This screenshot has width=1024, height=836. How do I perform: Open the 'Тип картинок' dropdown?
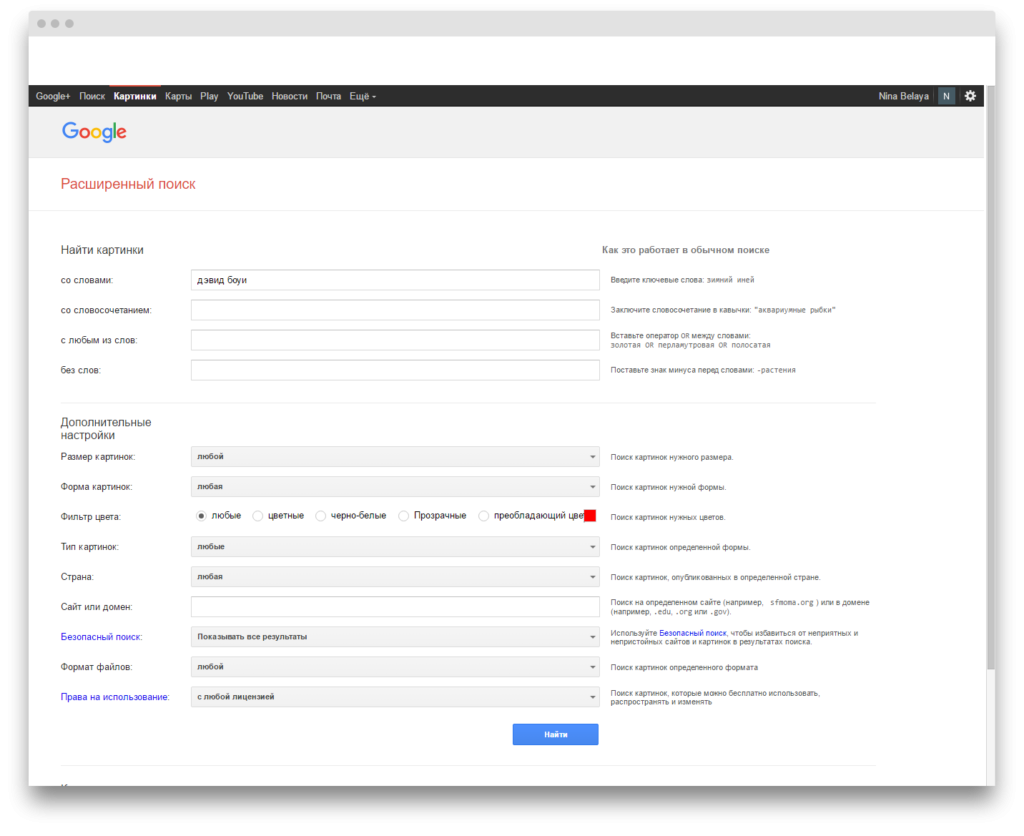395,547
